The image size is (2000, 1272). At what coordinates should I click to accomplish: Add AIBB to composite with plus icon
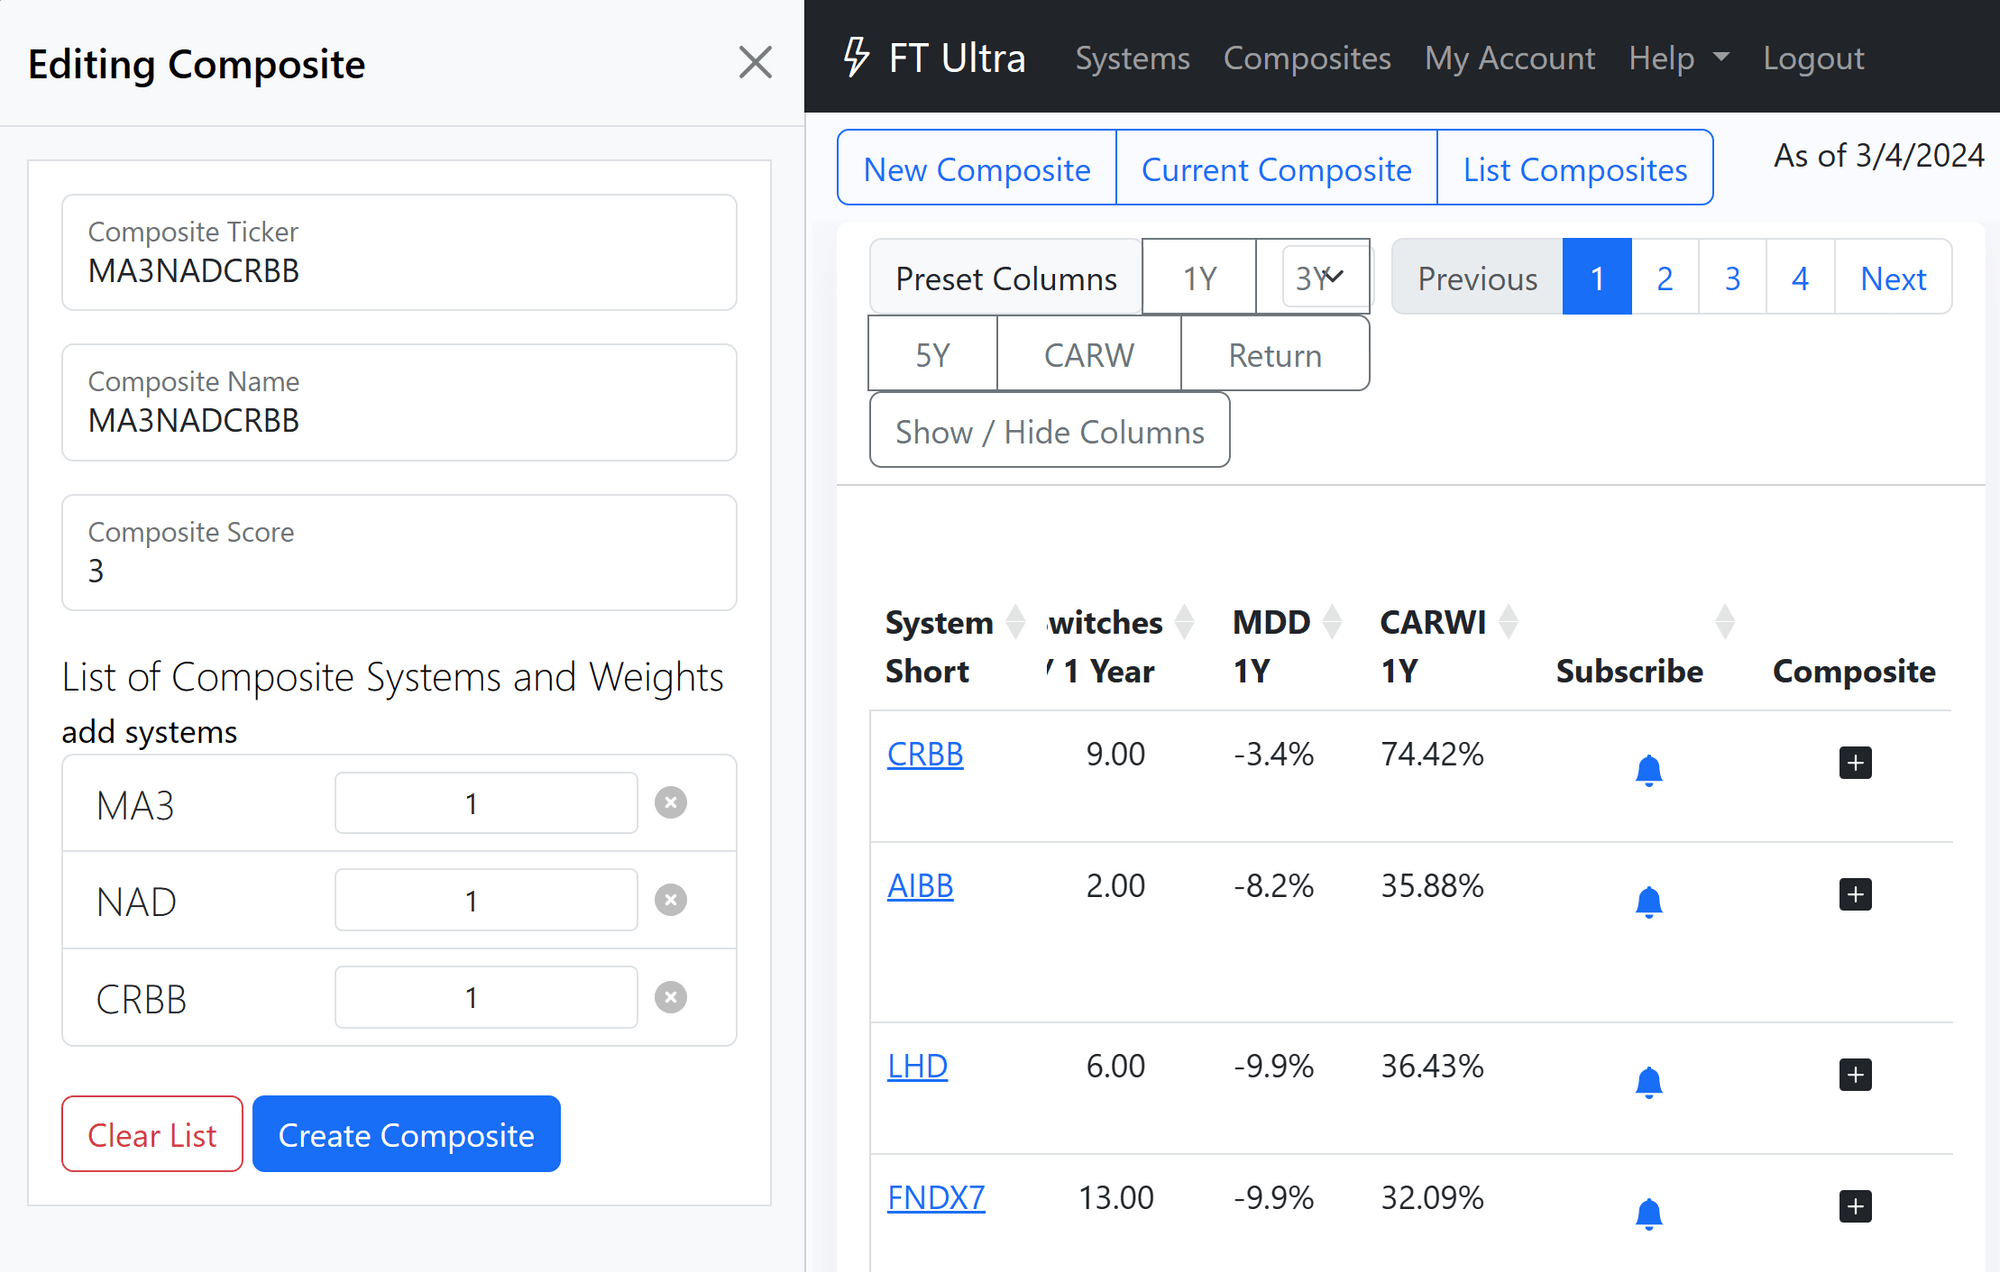pyautogui.click(x=1855, y=894)
